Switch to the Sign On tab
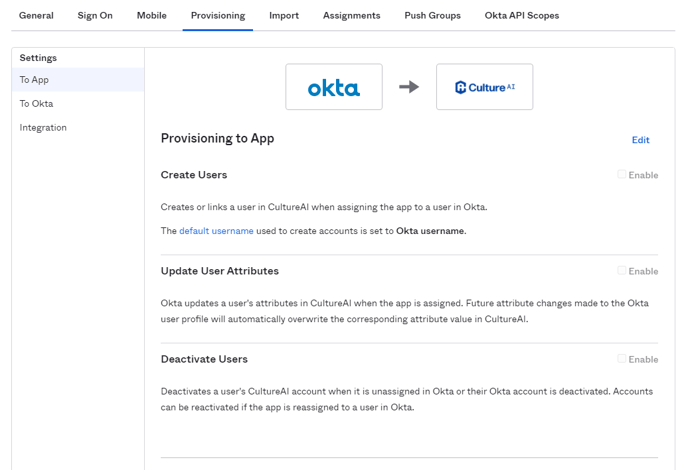This screenshot has height=470, width=688. click(95, 15)
